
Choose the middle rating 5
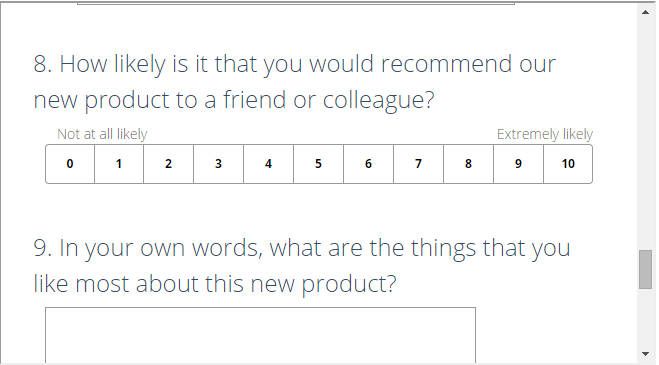click(x=319, y=164)
